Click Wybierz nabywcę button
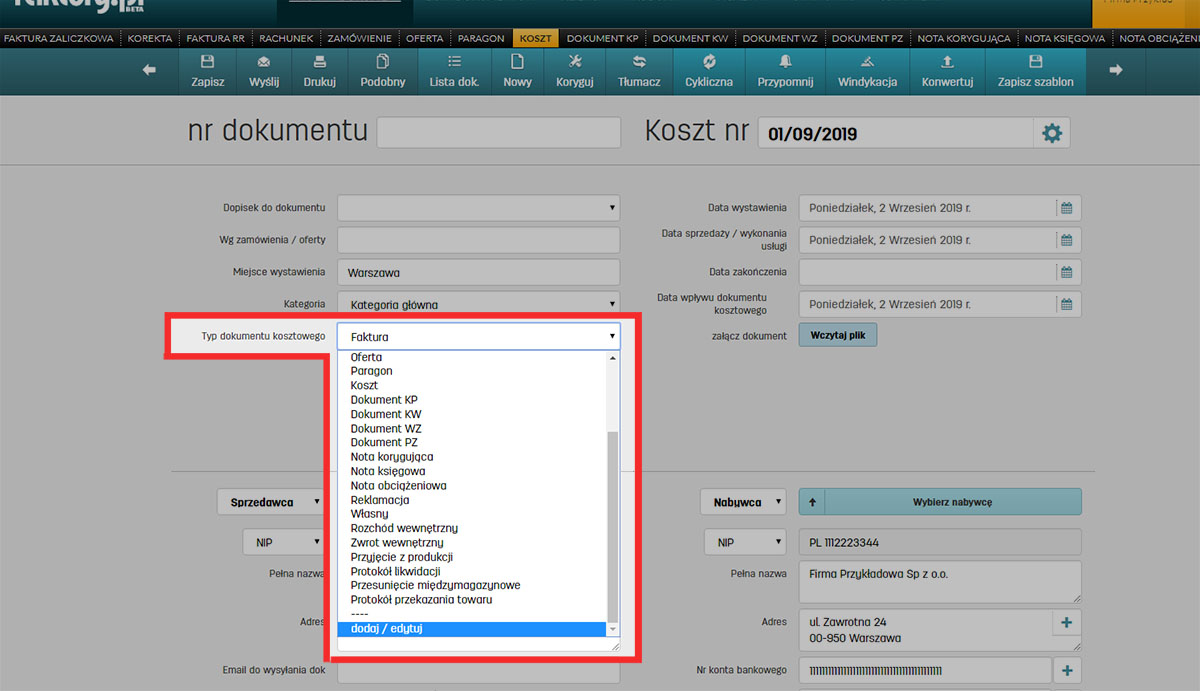Screen dimensions: 1200x691 952,502
